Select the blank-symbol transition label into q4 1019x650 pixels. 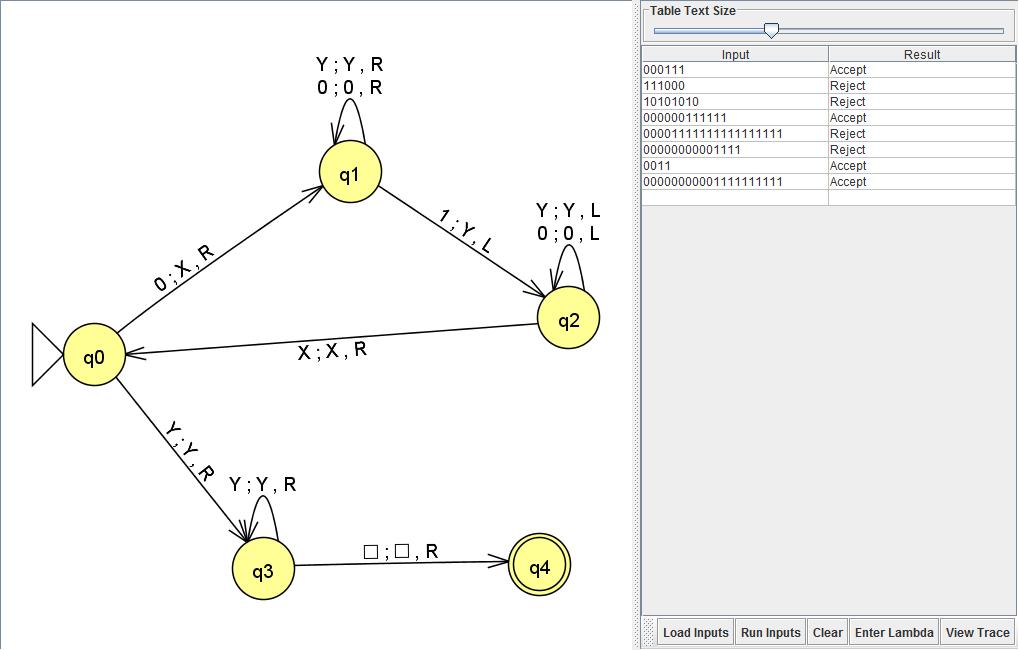pyautogui.click(x=400, y=551)
